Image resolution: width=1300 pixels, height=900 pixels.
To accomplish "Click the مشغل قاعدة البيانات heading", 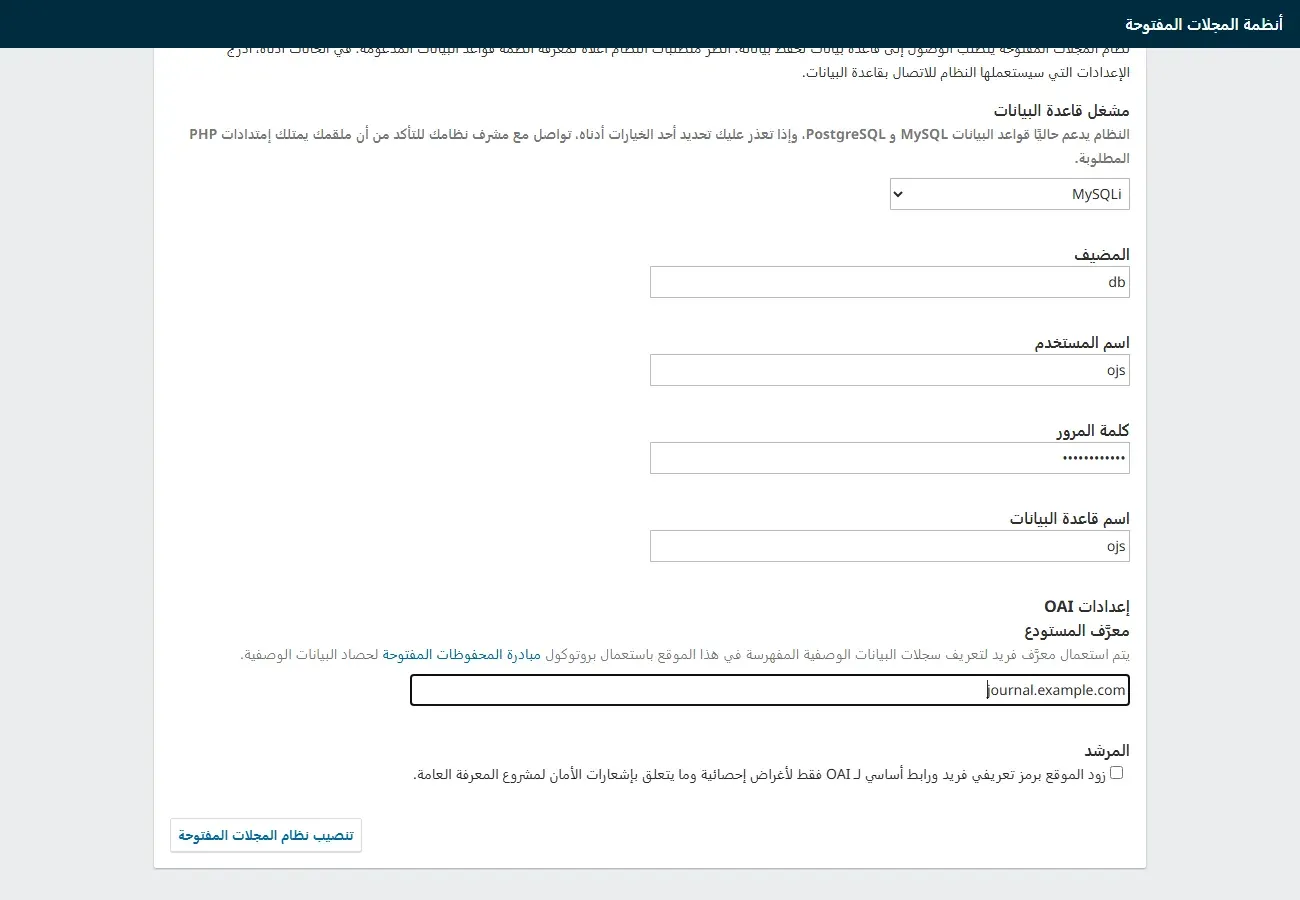I will pyautogui.click(x=1062, y=110).
